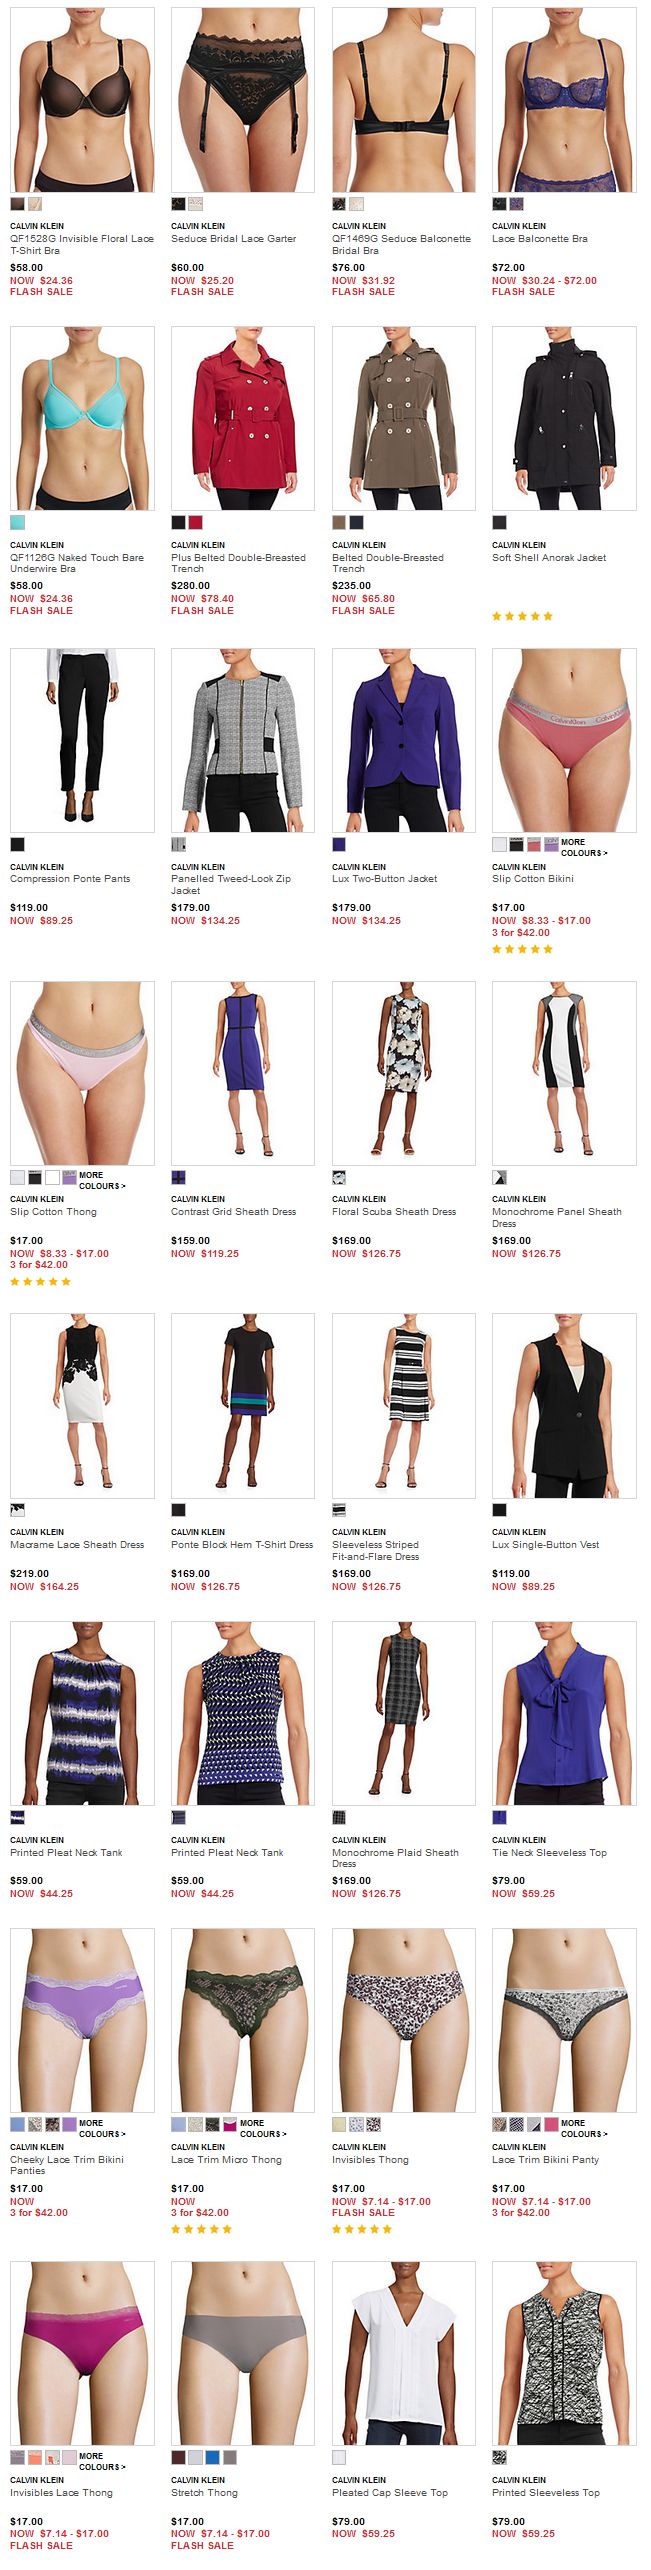
Task: Click the Macrame Lace Sheath Dress title
Action: pos(77,1545)
